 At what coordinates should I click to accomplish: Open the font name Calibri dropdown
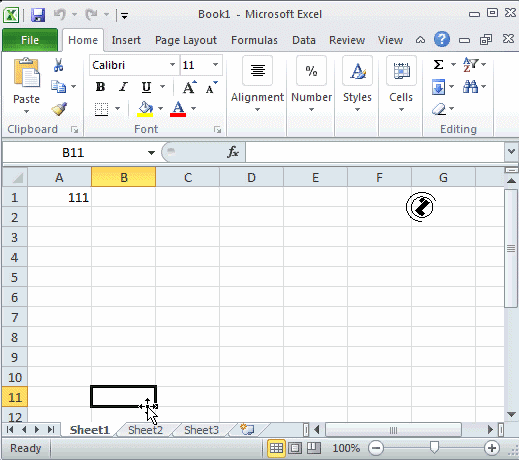[x=172, y=65]
